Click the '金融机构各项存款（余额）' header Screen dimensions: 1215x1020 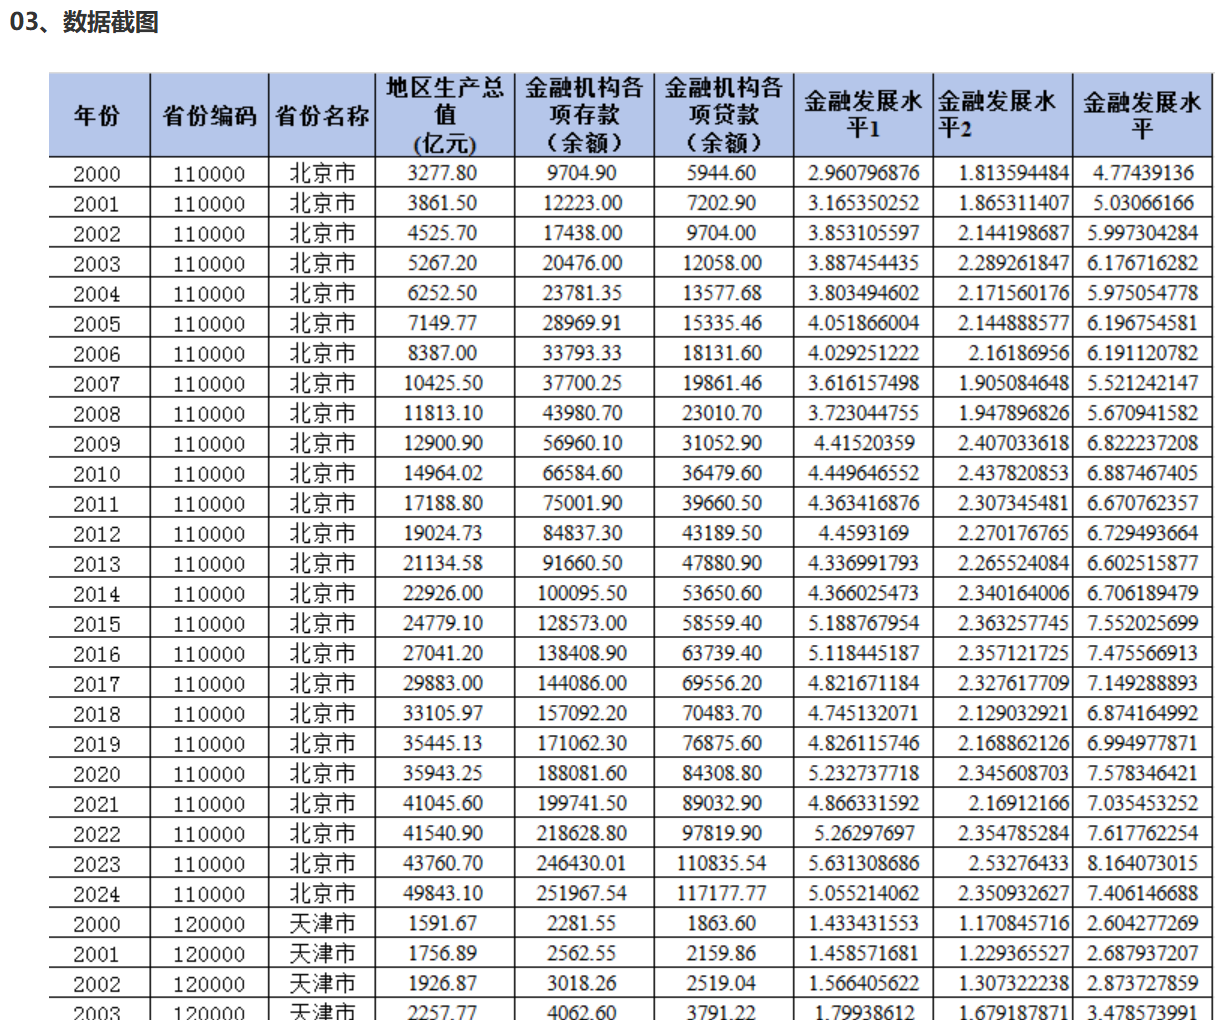coord(584,115)
